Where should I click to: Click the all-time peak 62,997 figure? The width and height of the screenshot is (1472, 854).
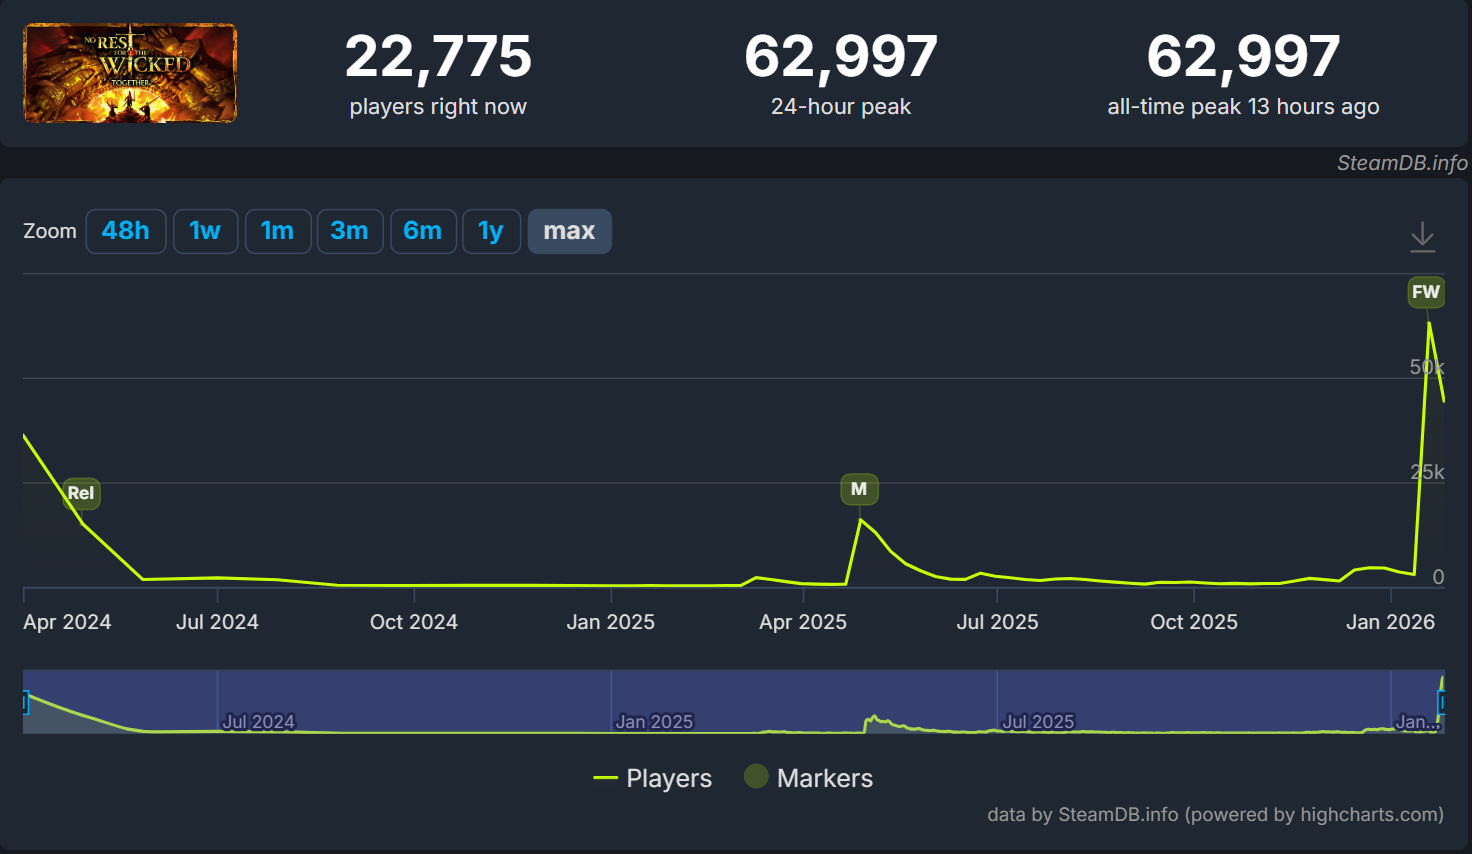1243,57
